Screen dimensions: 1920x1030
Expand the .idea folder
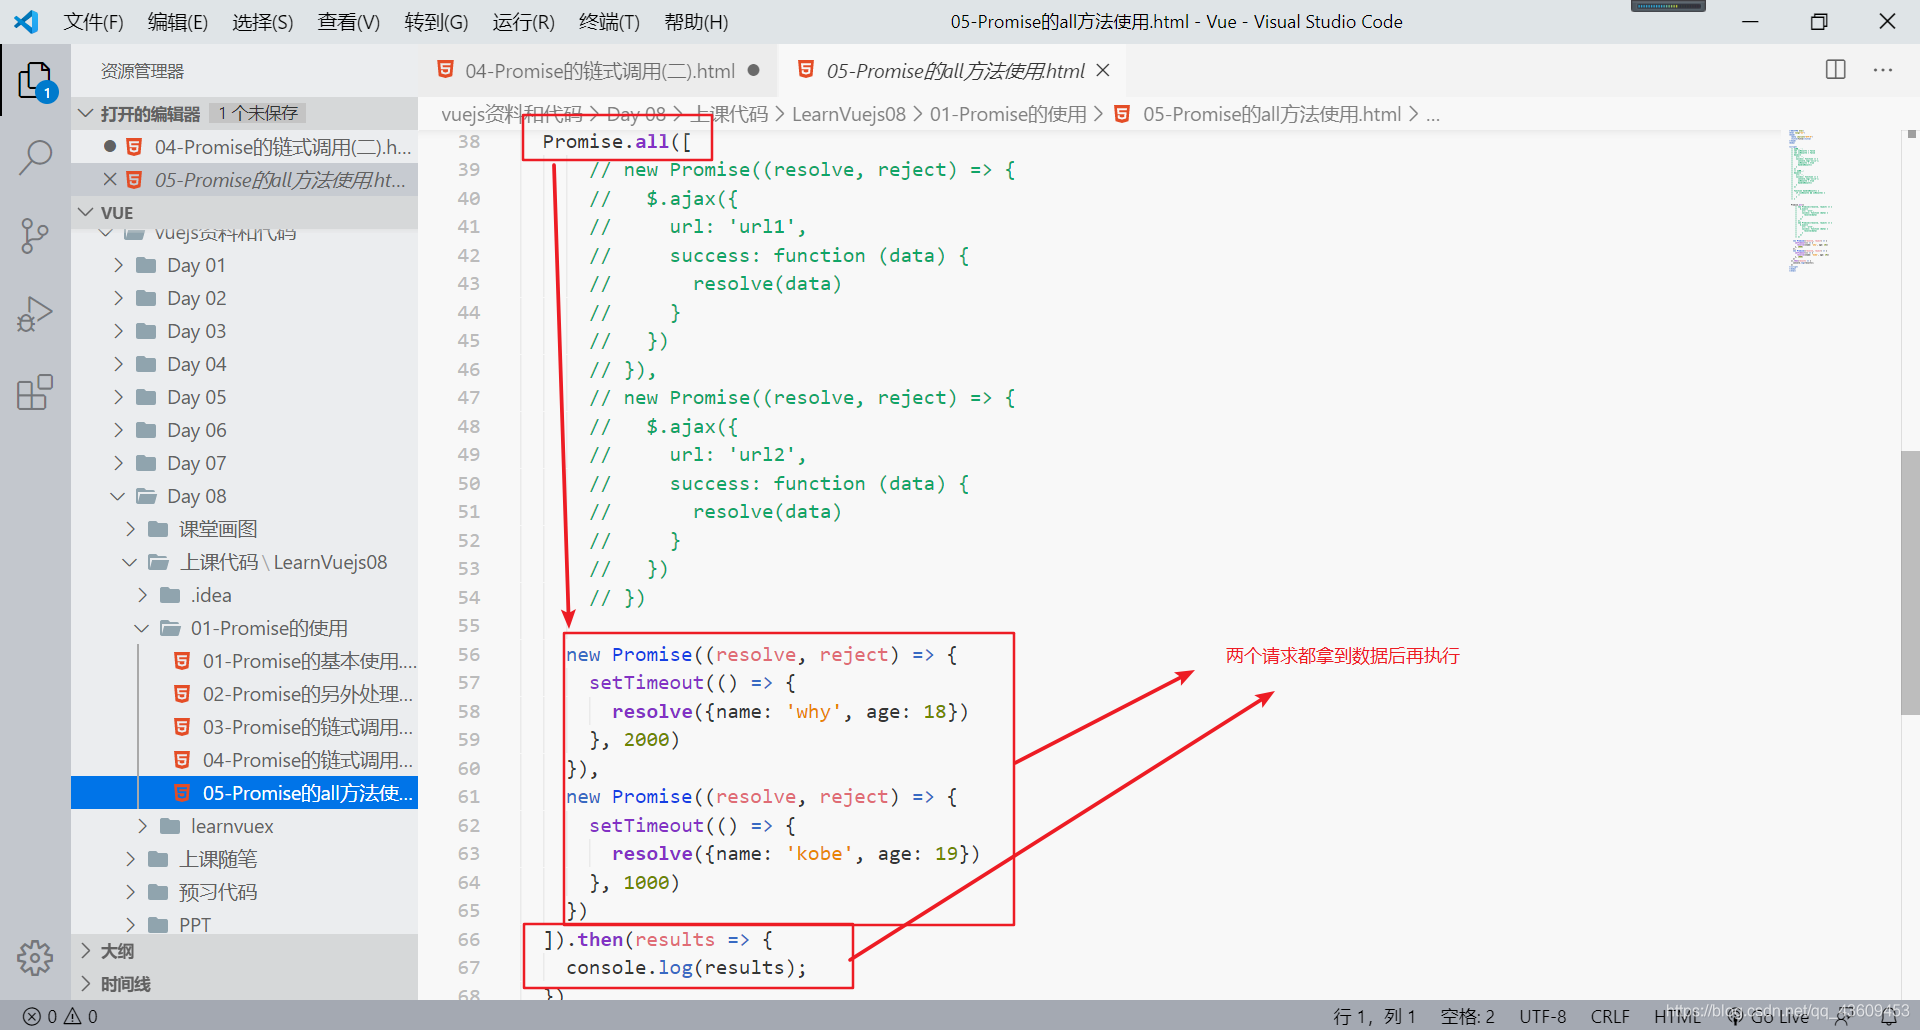click(x=142, y=595)
